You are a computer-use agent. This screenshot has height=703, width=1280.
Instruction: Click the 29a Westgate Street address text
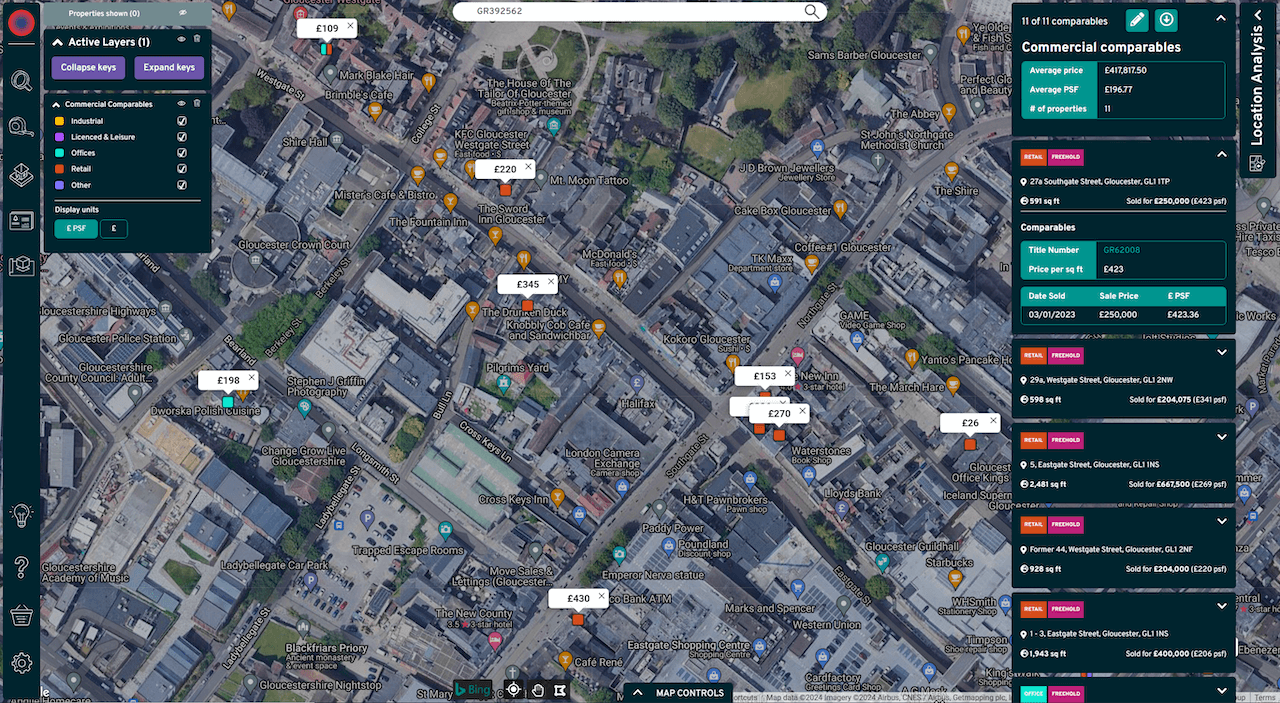(1099, 381)
